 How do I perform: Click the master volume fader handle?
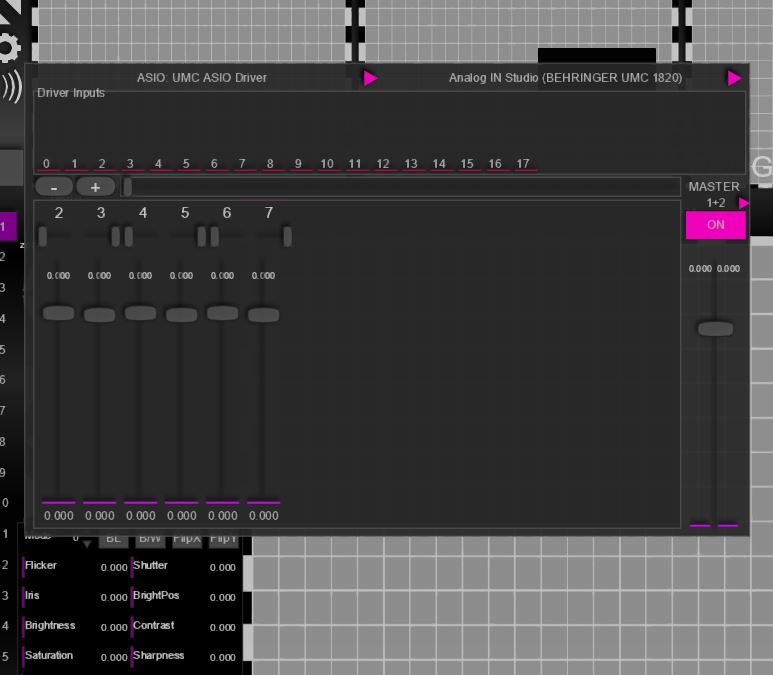[x=715, y=329]
